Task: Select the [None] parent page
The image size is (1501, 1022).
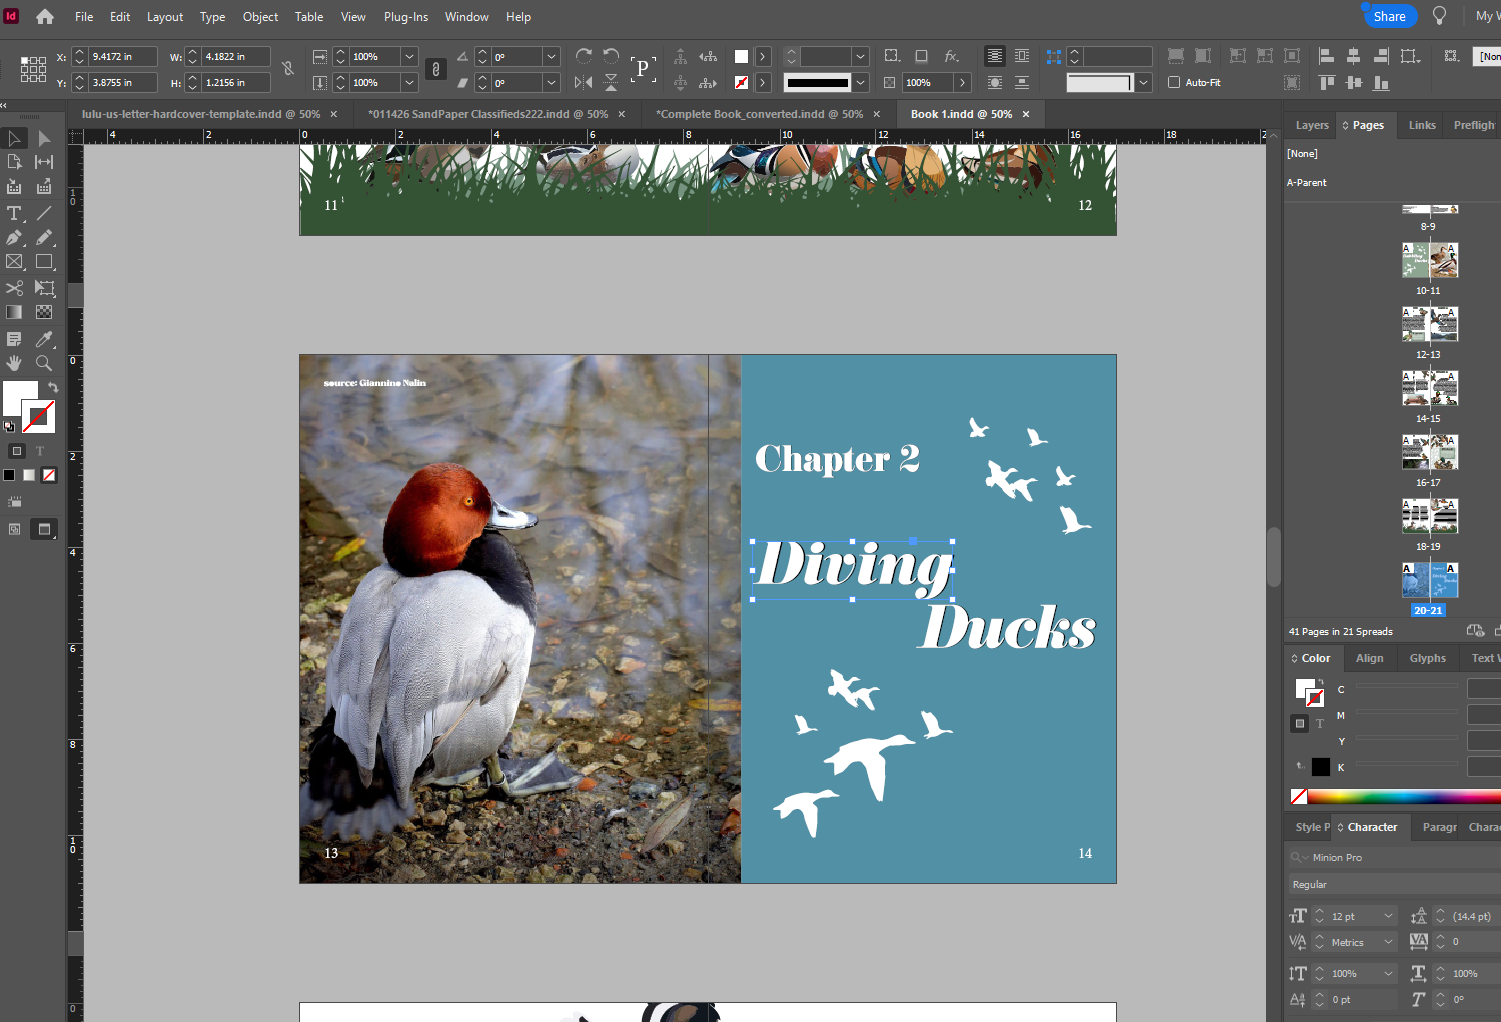Action: (1302, 153)
